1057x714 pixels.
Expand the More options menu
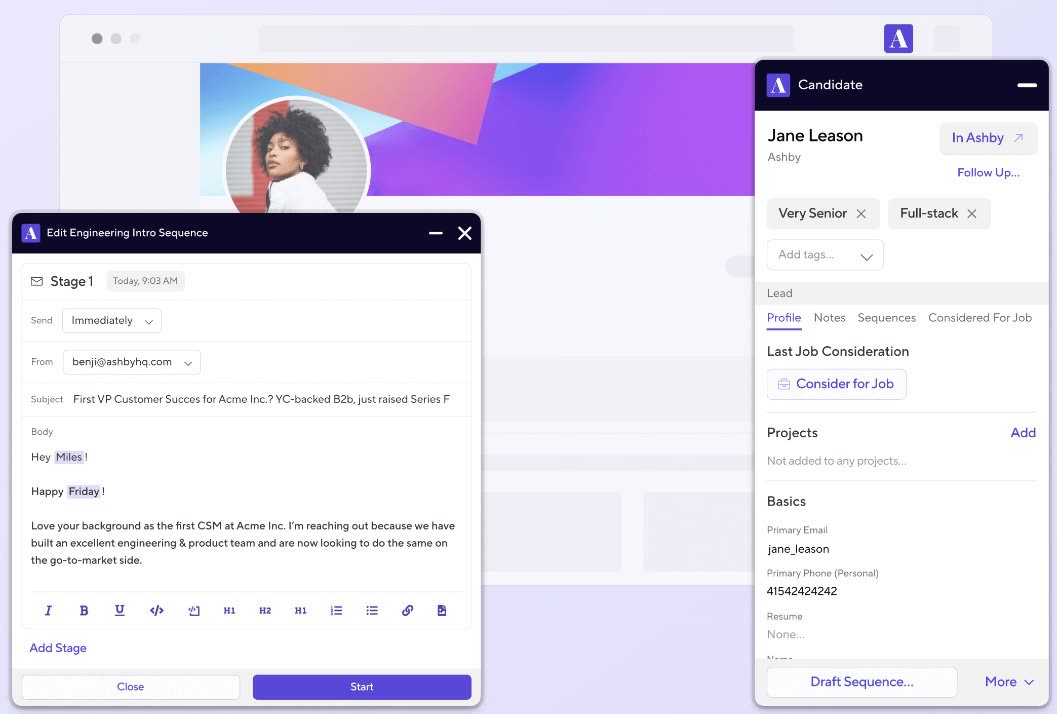pos(1008,682)
